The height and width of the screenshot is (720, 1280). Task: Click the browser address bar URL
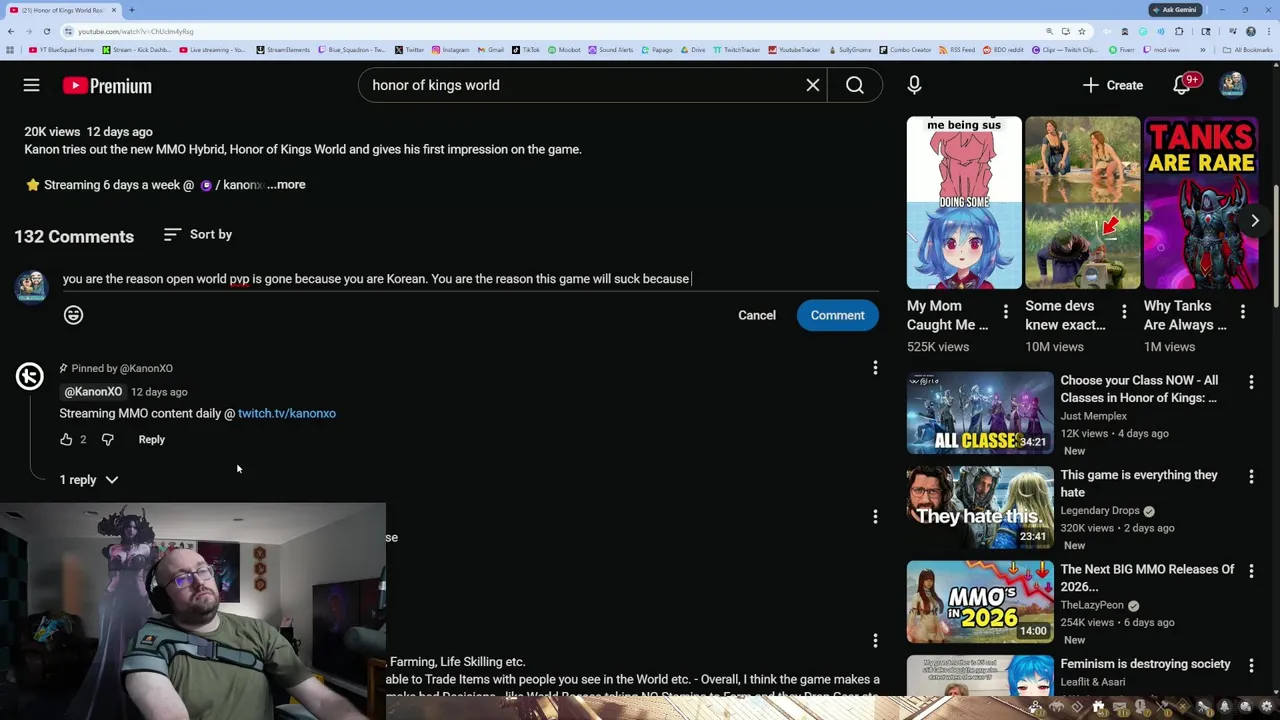(x=136, y=31)
